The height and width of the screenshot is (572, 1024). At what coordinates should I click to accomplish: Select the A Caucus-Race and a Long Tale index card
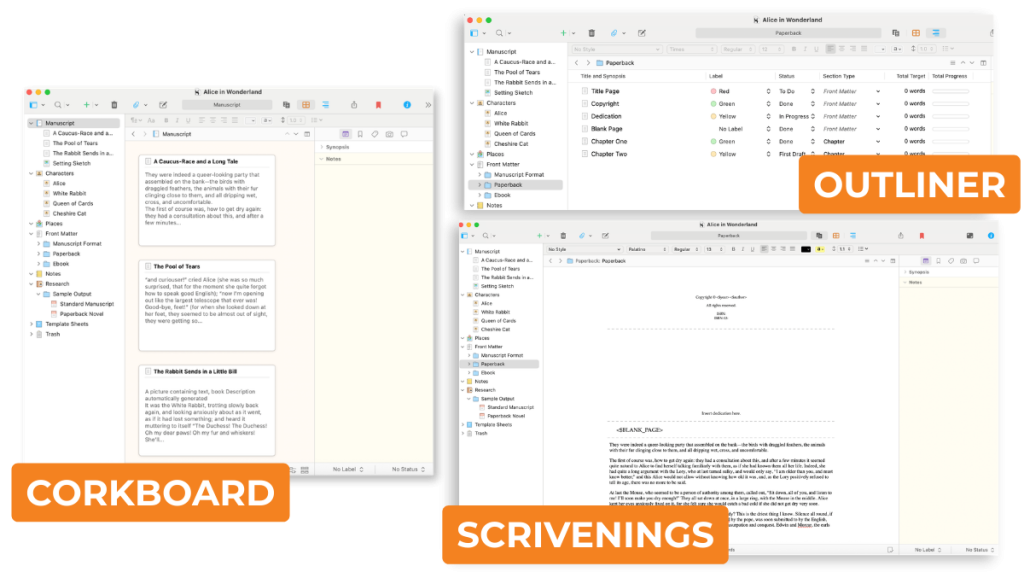tap(207, 197)
